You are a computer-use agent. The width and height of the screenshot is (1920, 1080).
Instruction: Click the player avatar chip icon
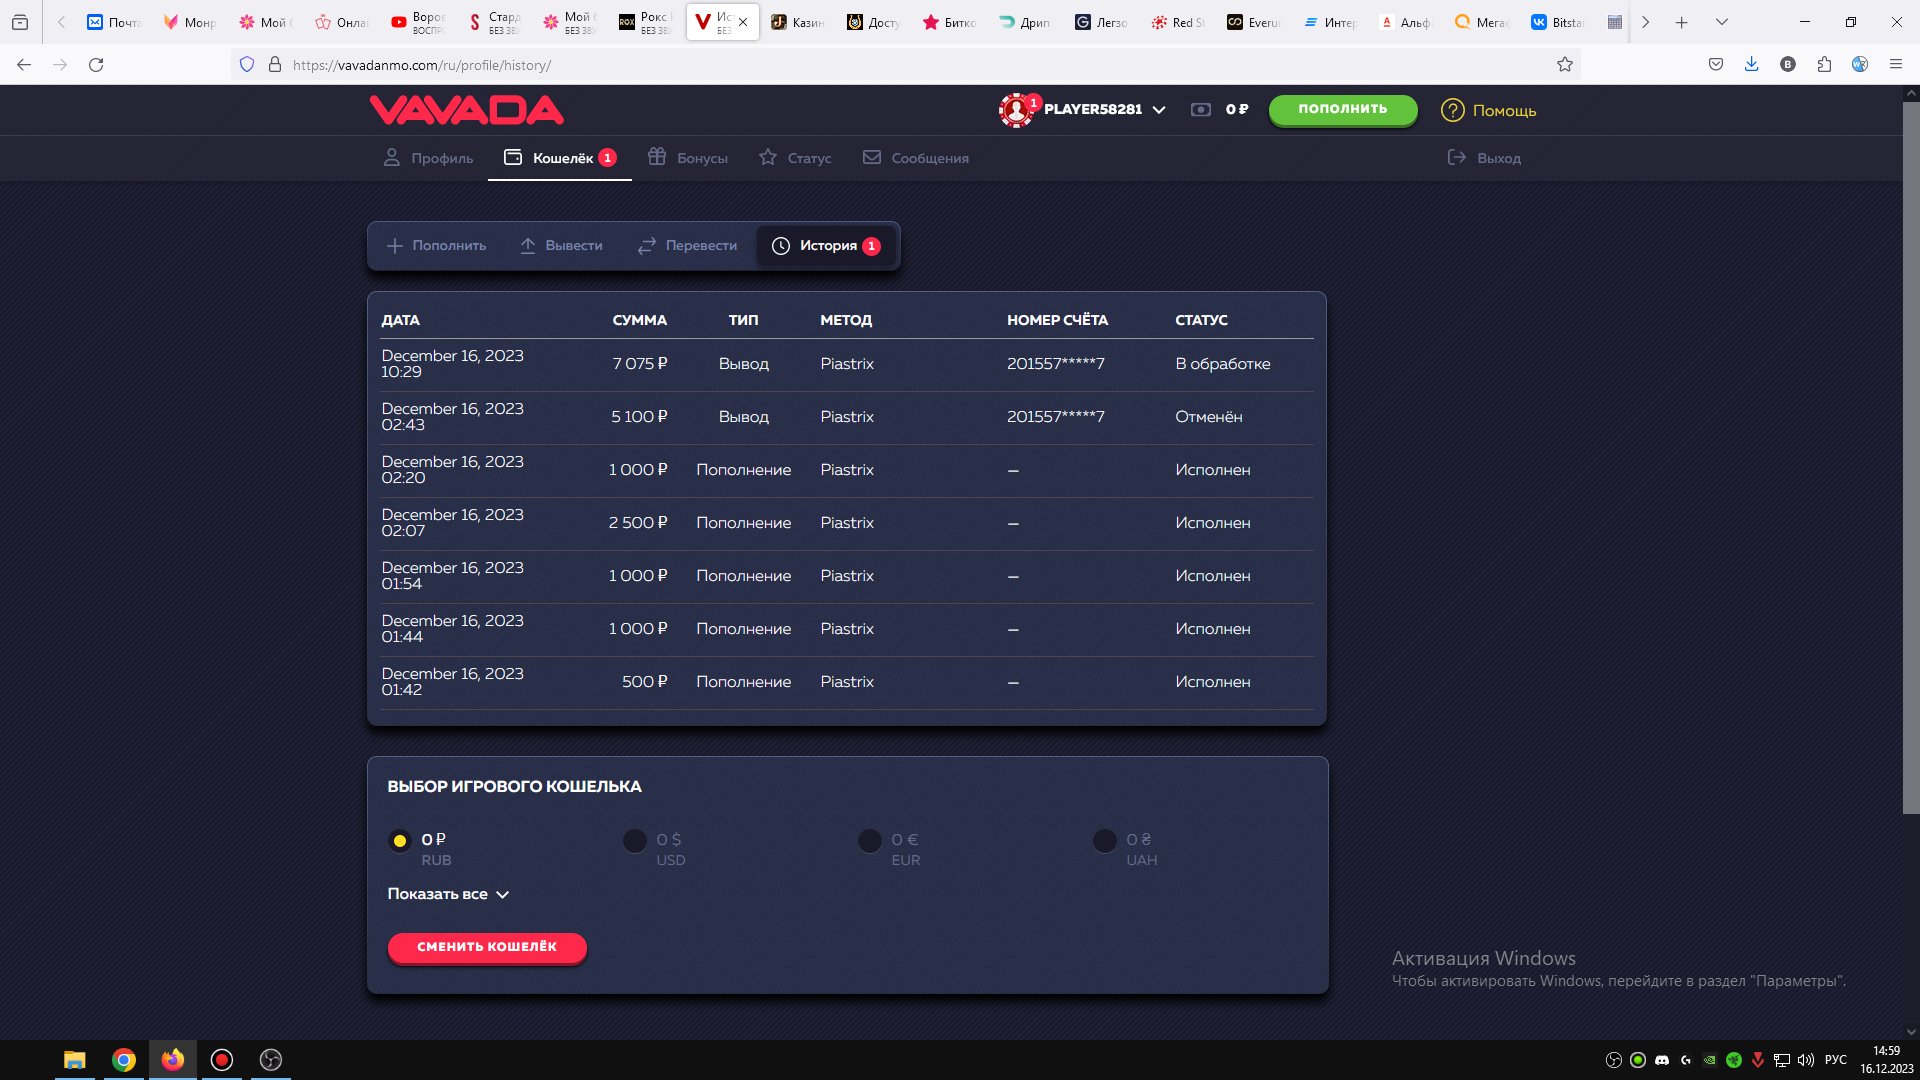1016,110
